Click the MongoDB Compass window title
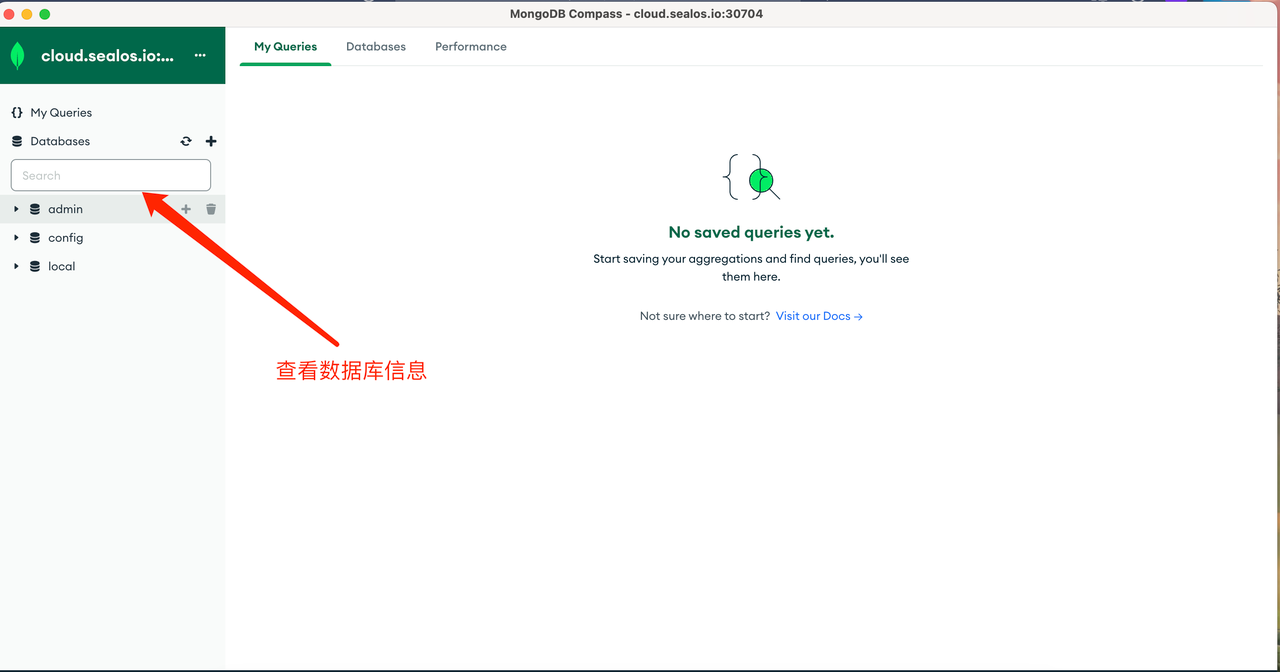Viewport: 1280px width, 672px height. click(x=637, y=14)
